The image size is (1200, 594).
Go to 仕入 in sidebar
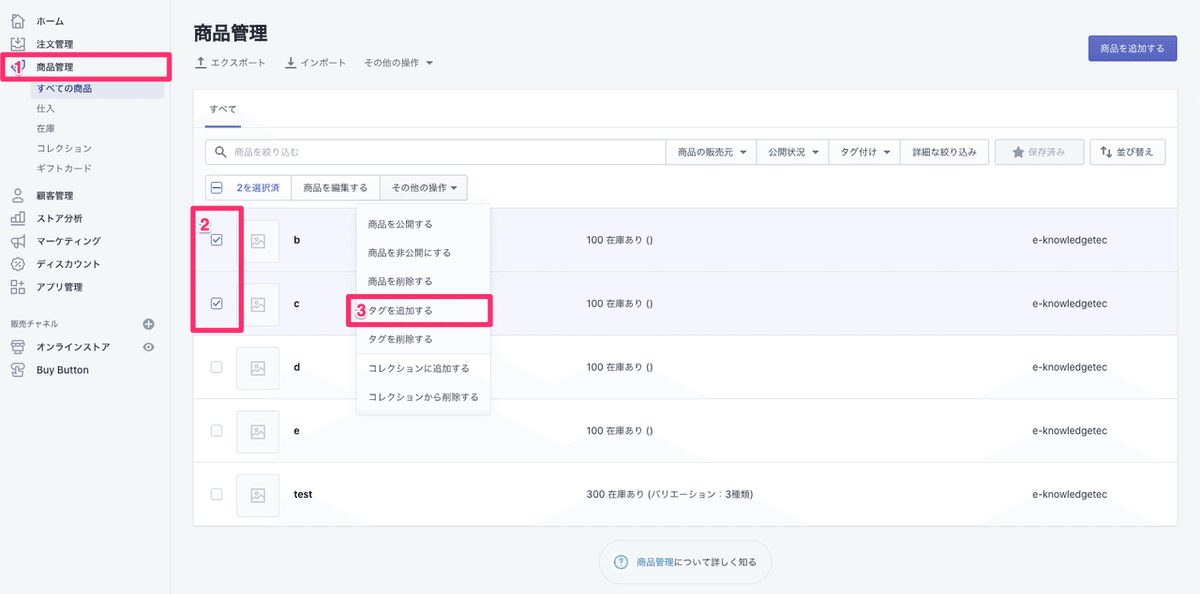click(x=45, y=108)
